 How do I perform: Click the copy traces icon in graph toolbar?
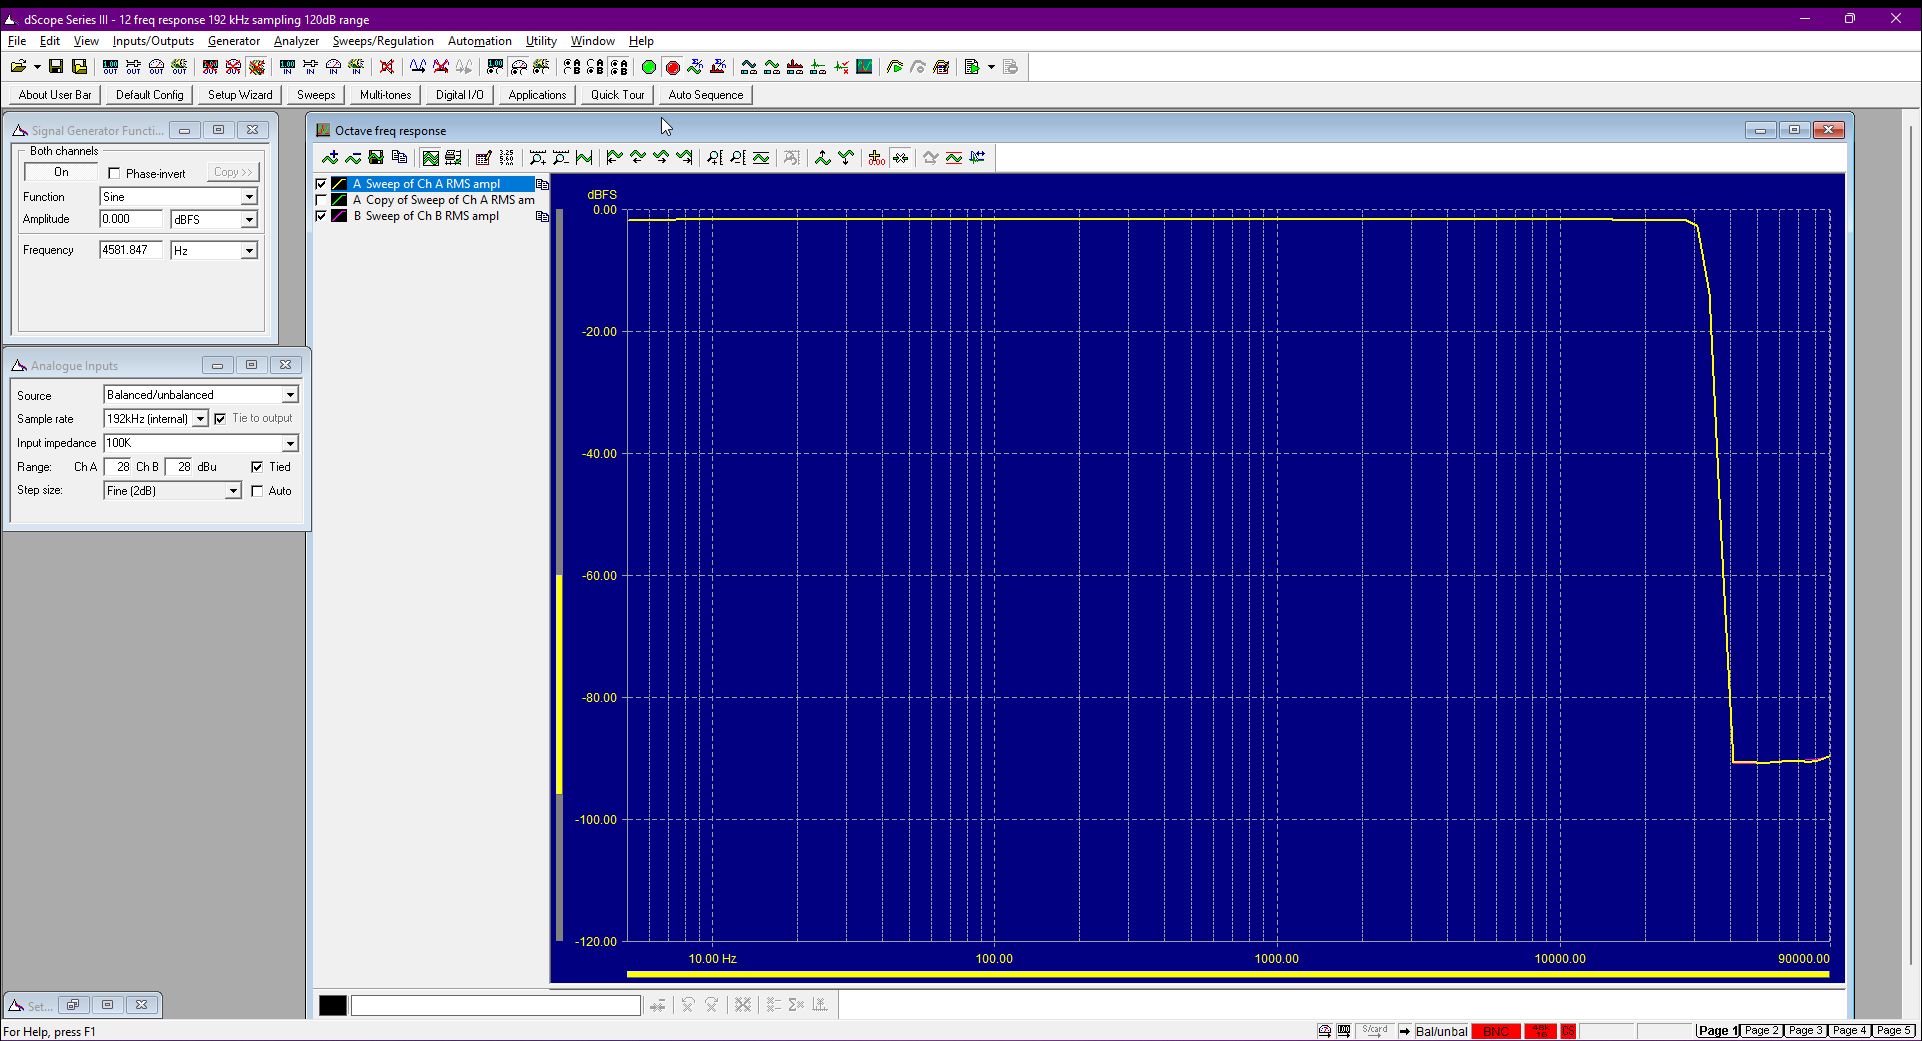[399, 157]
